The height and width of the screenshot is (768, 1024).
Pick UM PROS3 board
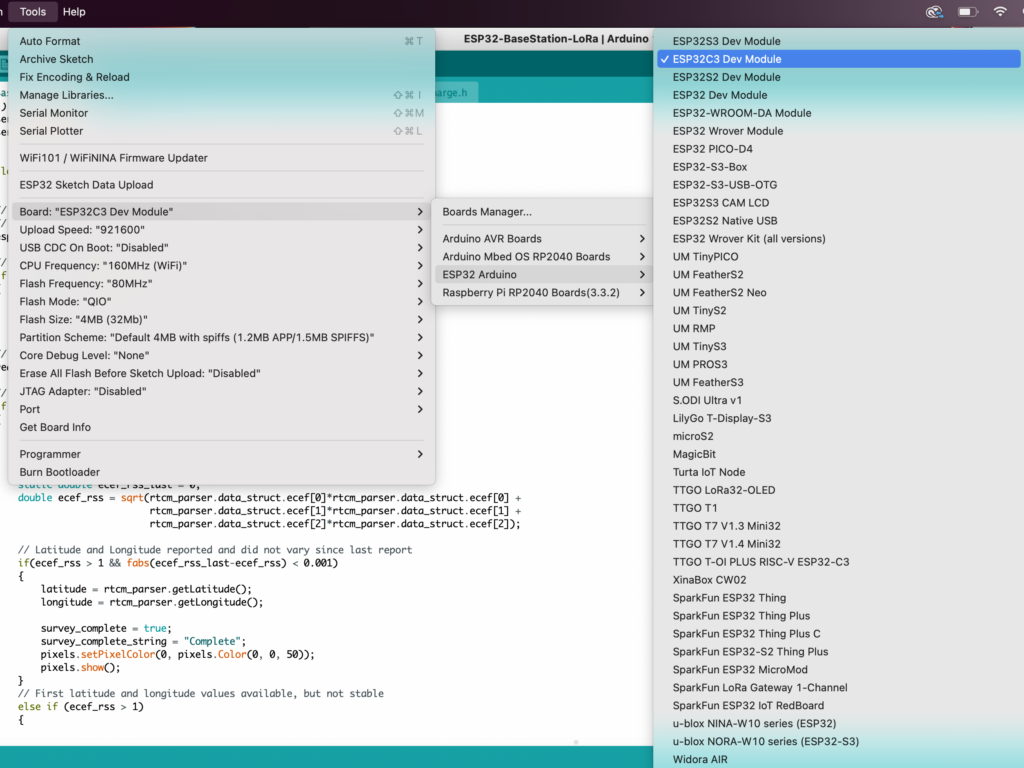click(839, 364)
